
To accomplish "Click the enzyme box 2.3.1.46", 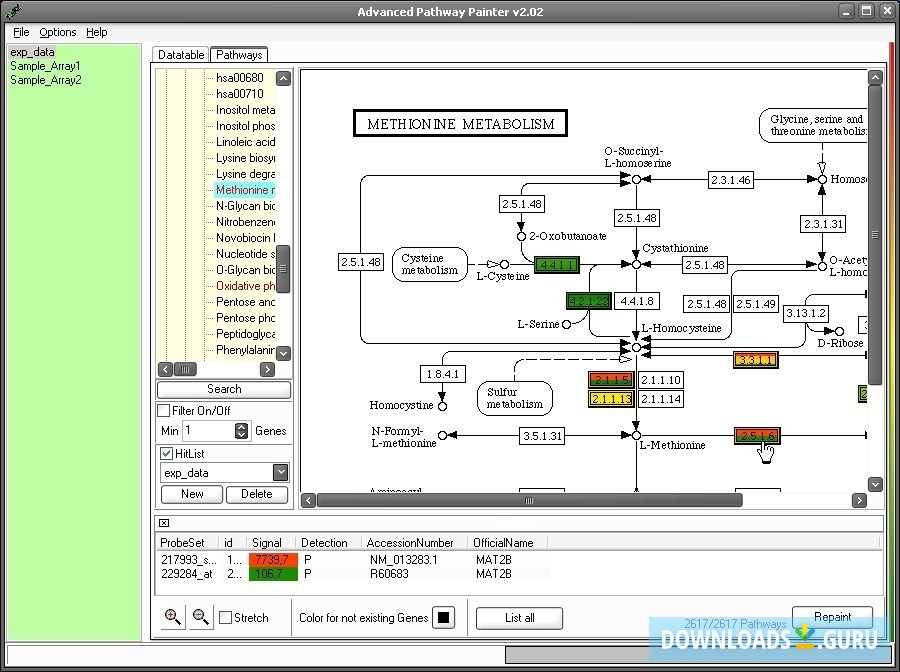I will [x=730, y=180].
